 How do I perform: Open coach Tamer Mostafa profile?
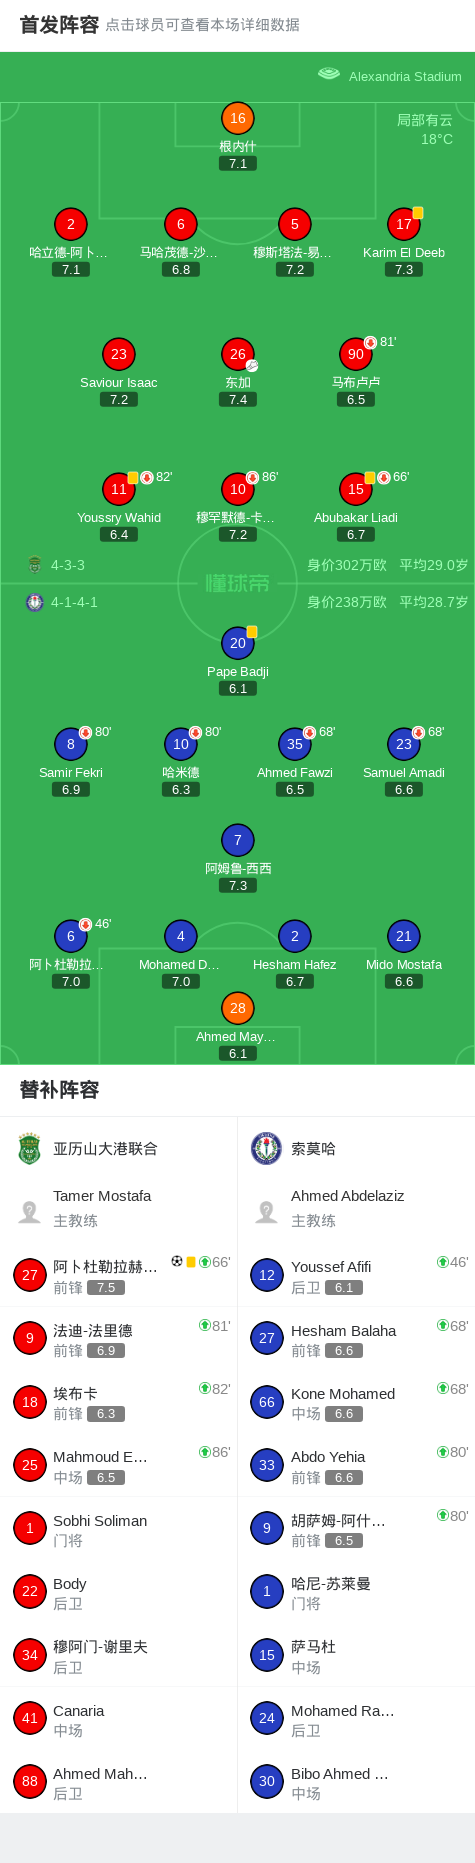(119, 1208)
